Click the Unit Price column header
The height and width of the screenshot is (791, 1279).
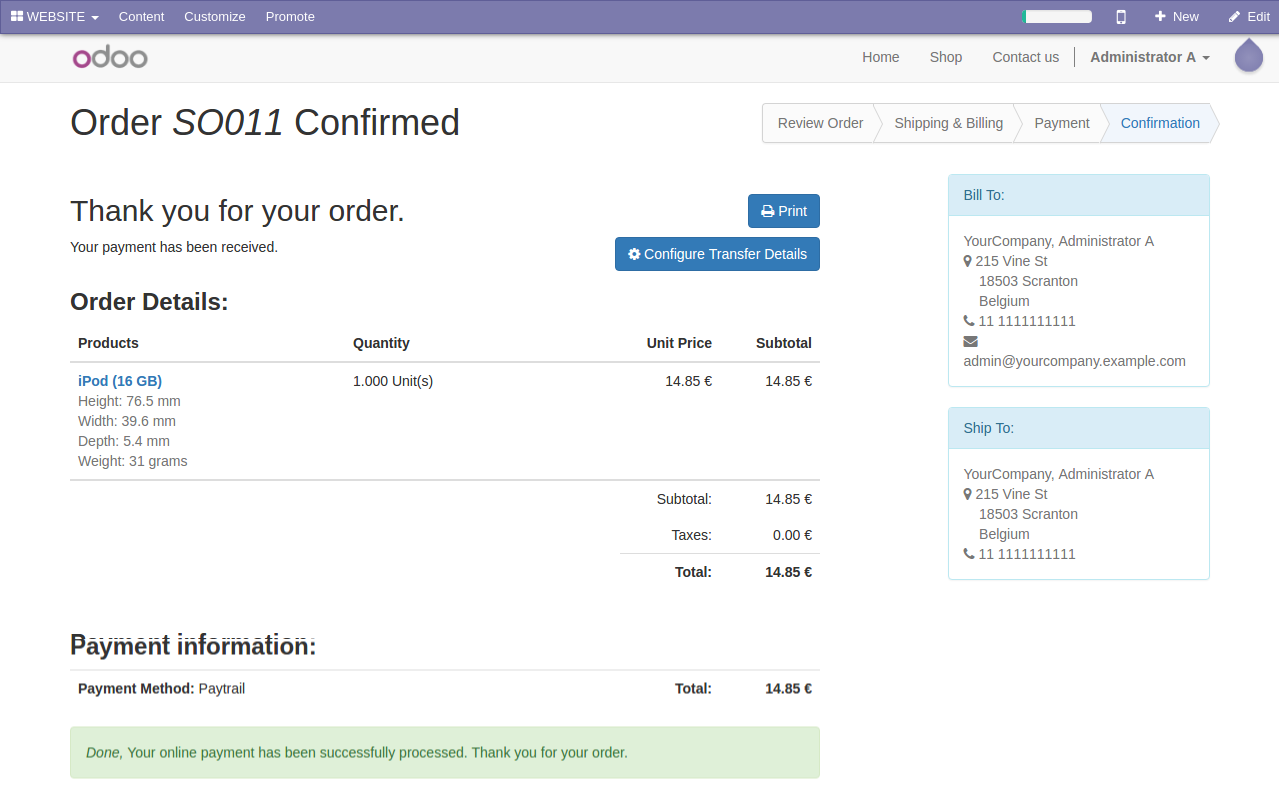tap(679, 343)
